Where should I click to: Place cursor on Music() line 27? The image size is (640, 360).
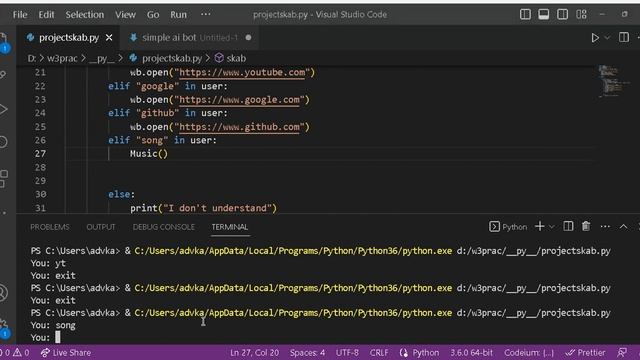(149, 154)
